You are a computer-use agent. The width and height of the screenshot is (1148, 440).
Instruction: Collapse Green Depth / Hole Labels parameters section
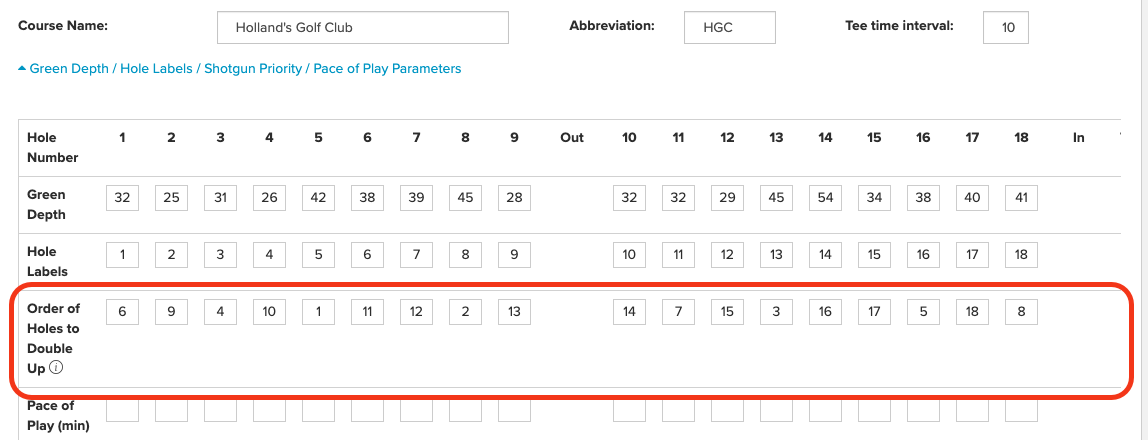click(x=239, y=69)
